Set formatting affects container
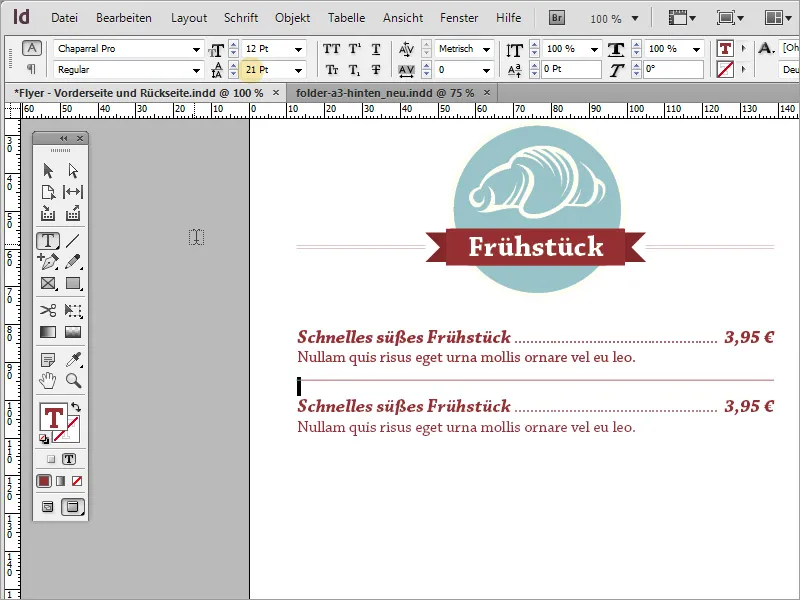800x600 pixels. coord(51,459)
